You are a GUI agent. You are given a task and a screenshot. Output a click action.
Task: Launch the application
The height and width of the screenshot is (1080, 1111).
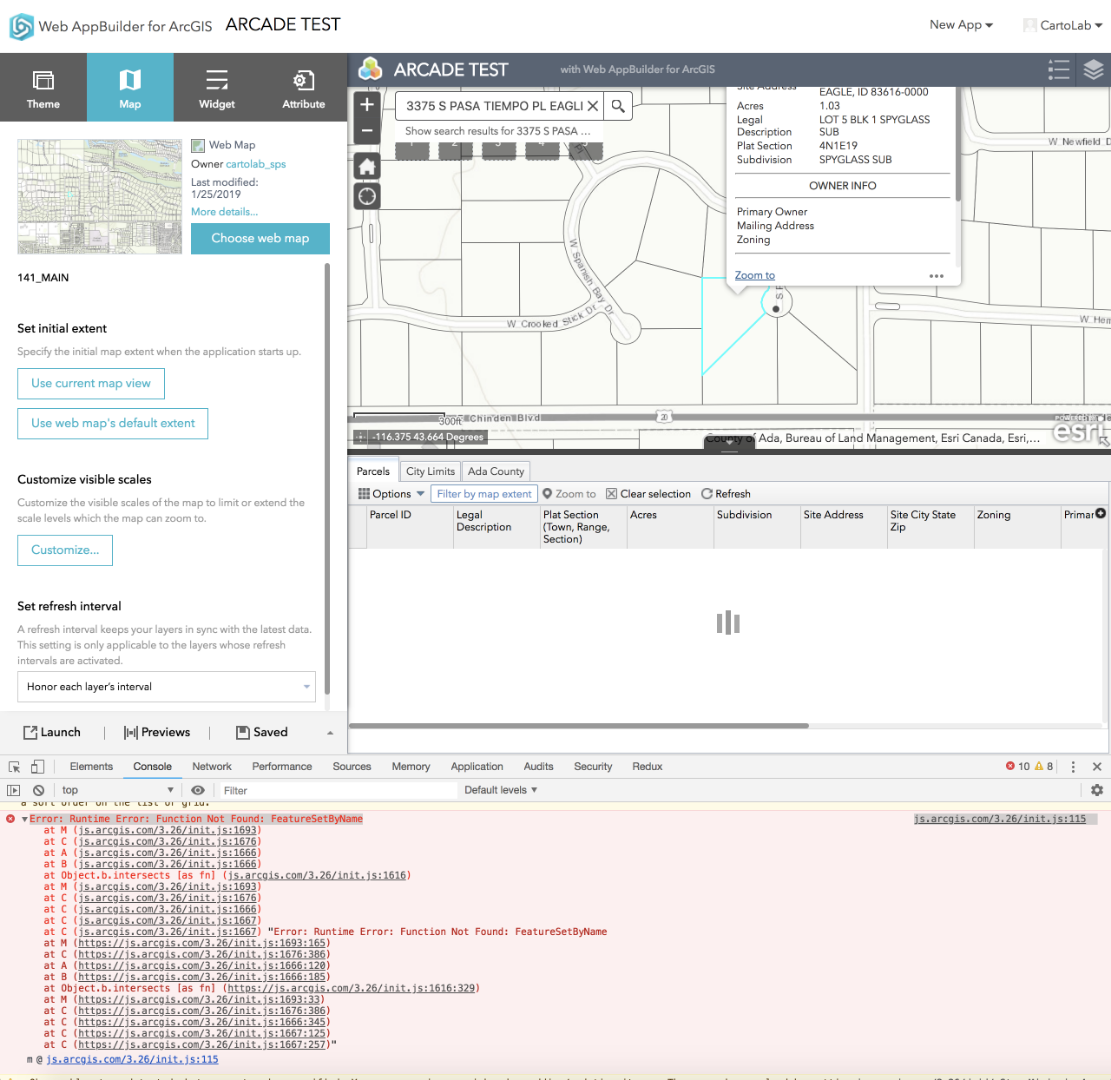52,732
